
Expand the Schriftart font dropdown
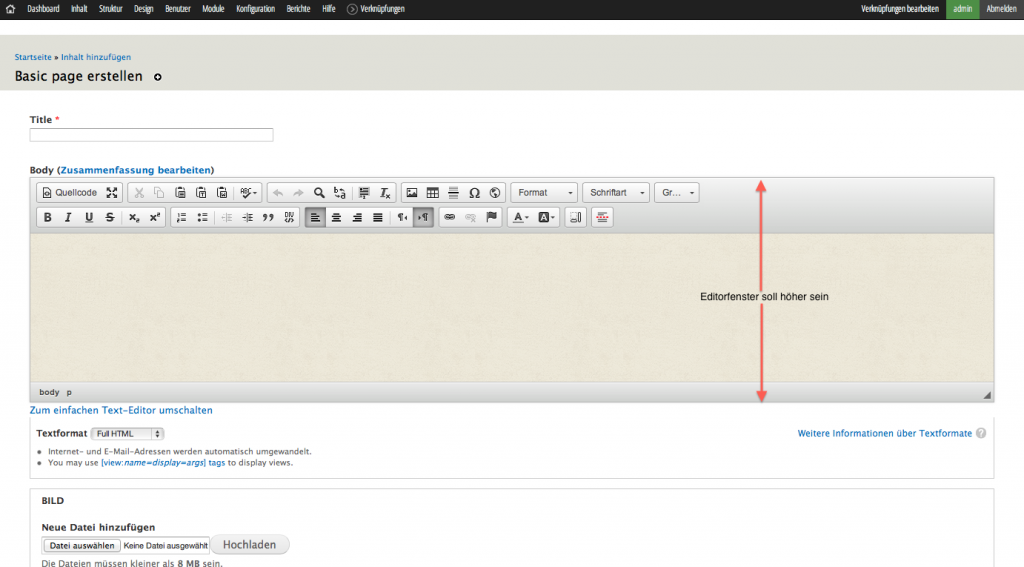point(616,192)
